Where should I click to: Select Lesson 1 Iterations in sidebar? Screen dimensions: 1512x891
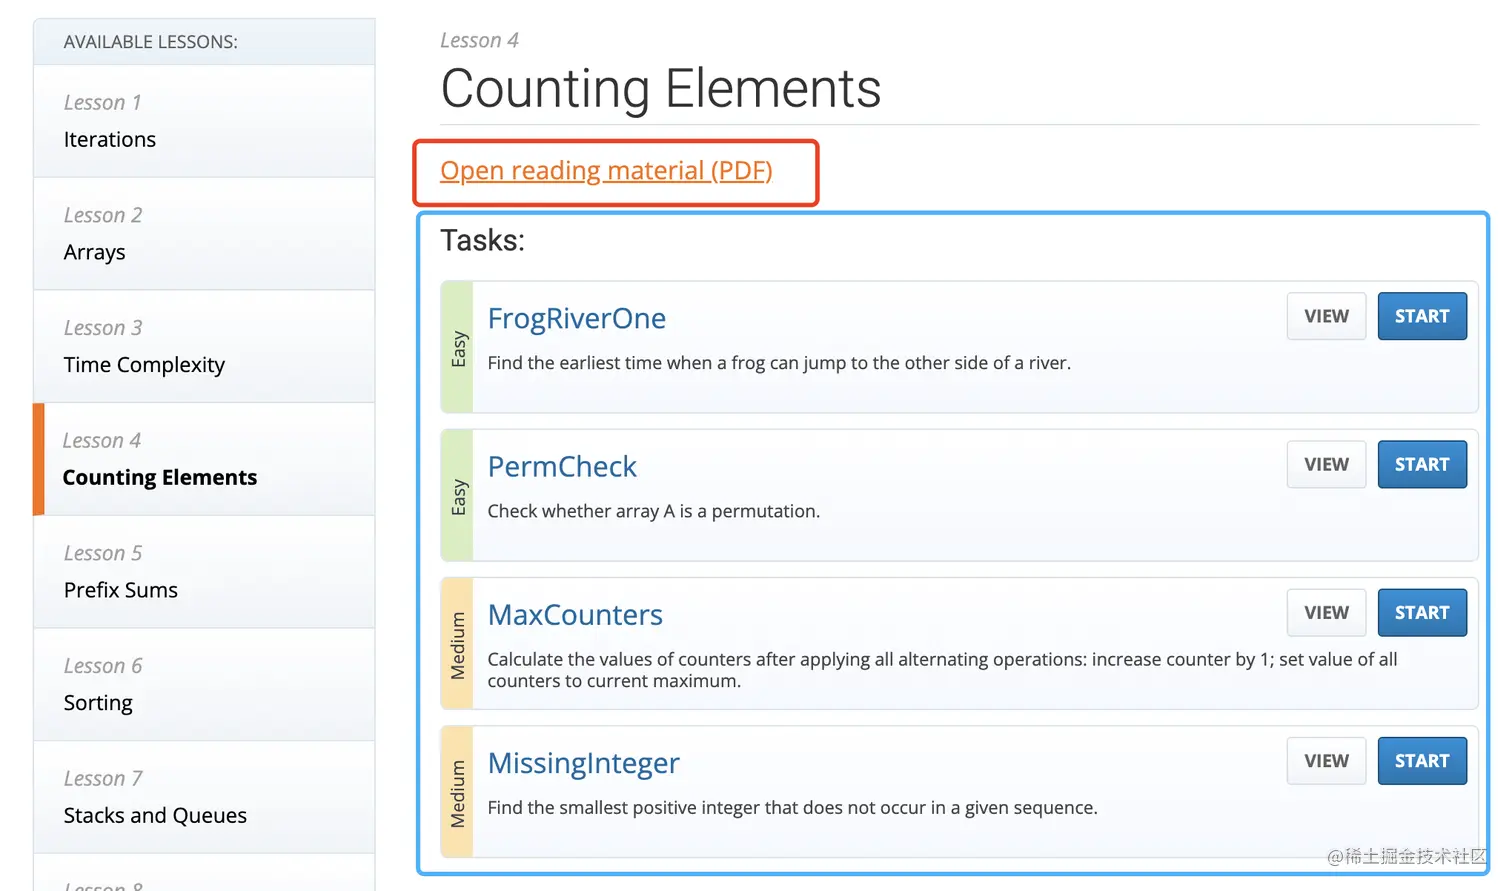[x=204, y=121]
